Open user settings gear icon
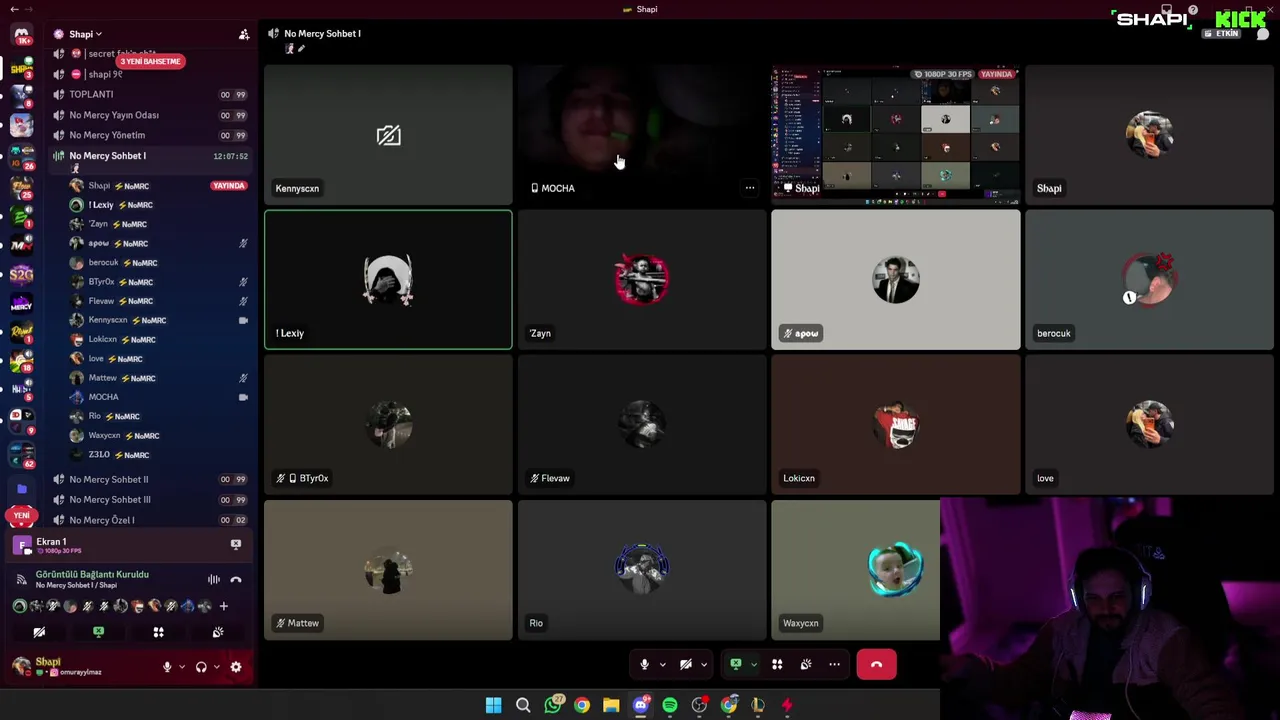Image resolution: width=1280 pixels, height=720 pixels. click(236, 667)
